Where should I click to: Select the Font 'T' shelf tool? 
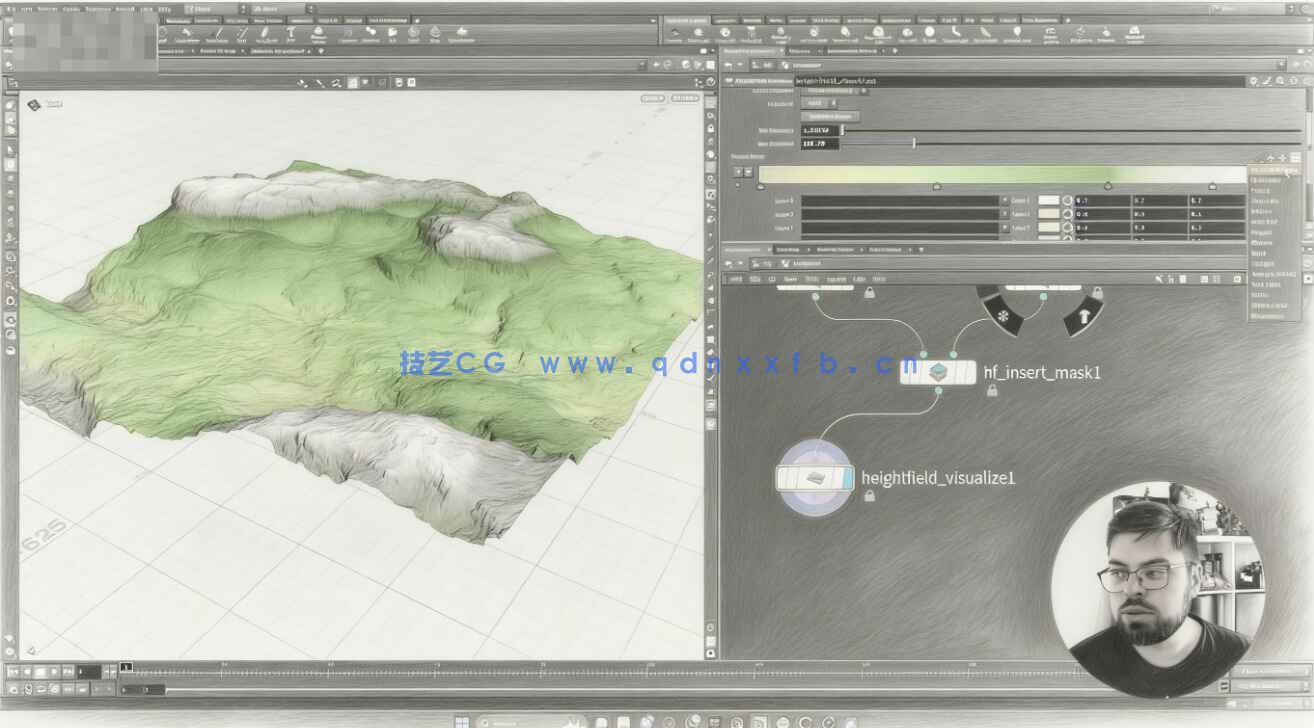291,32
